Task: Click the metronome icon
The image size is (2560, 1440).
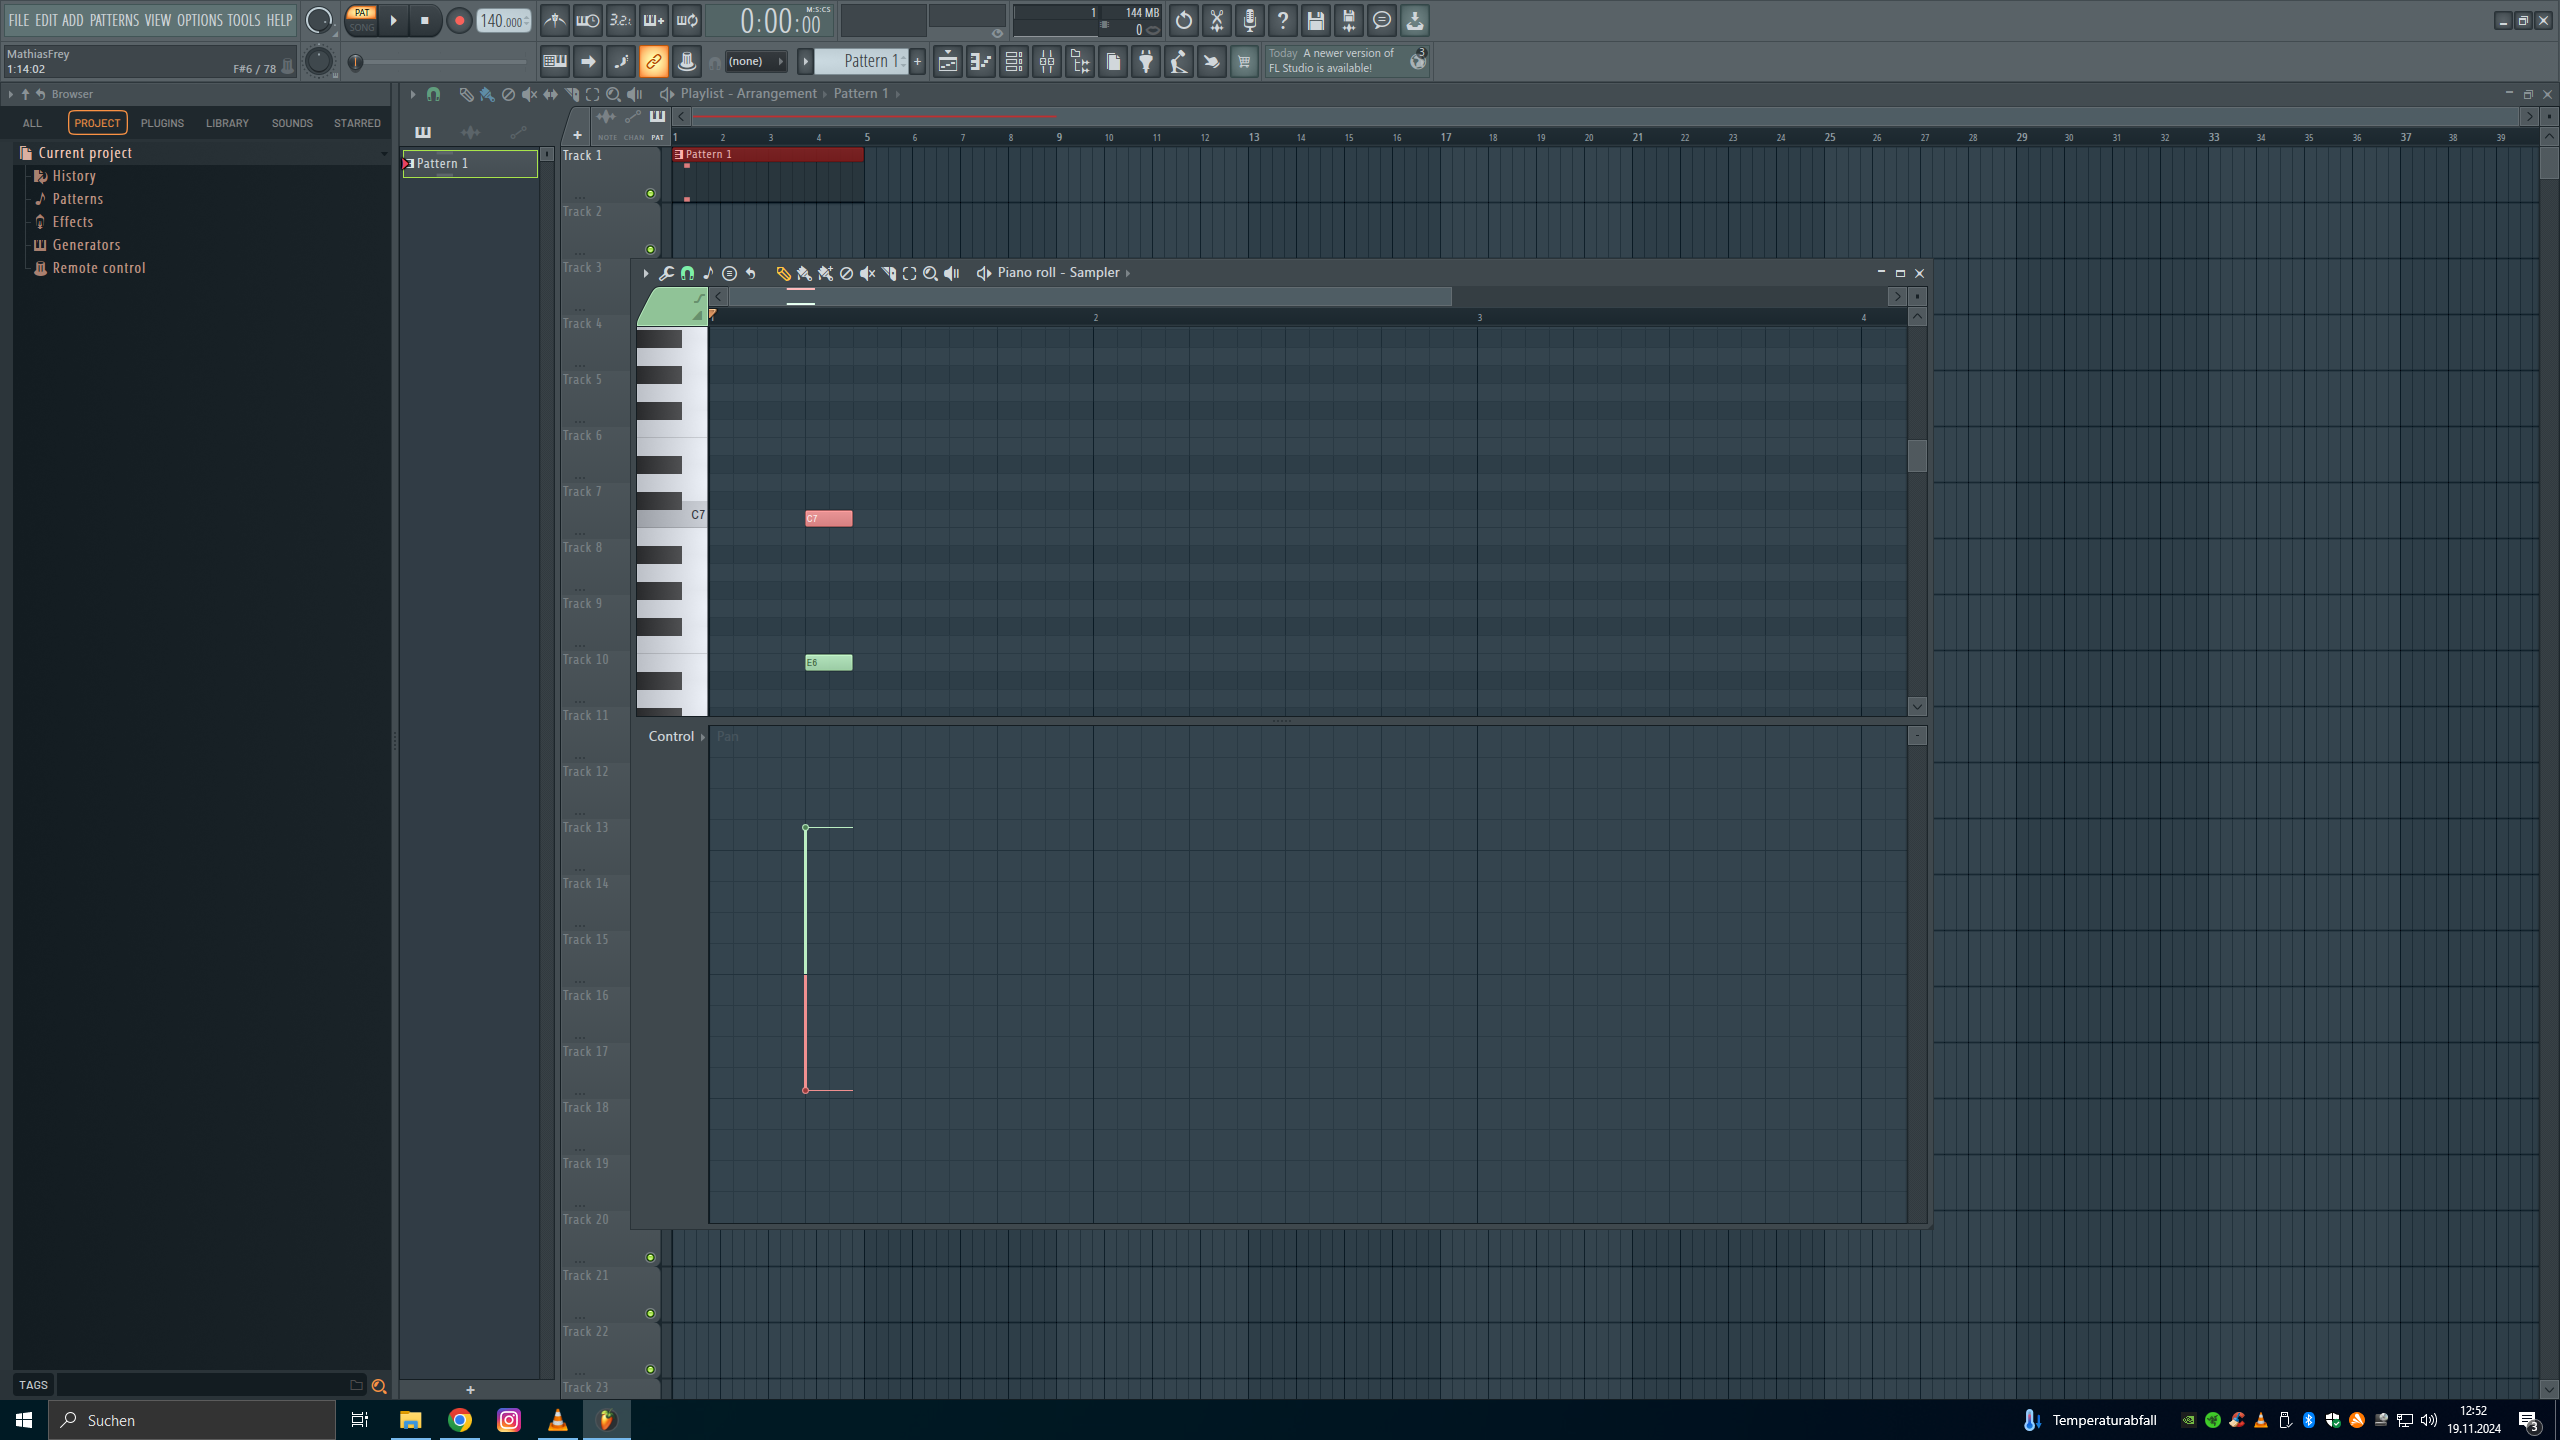Action: [555, 20]
